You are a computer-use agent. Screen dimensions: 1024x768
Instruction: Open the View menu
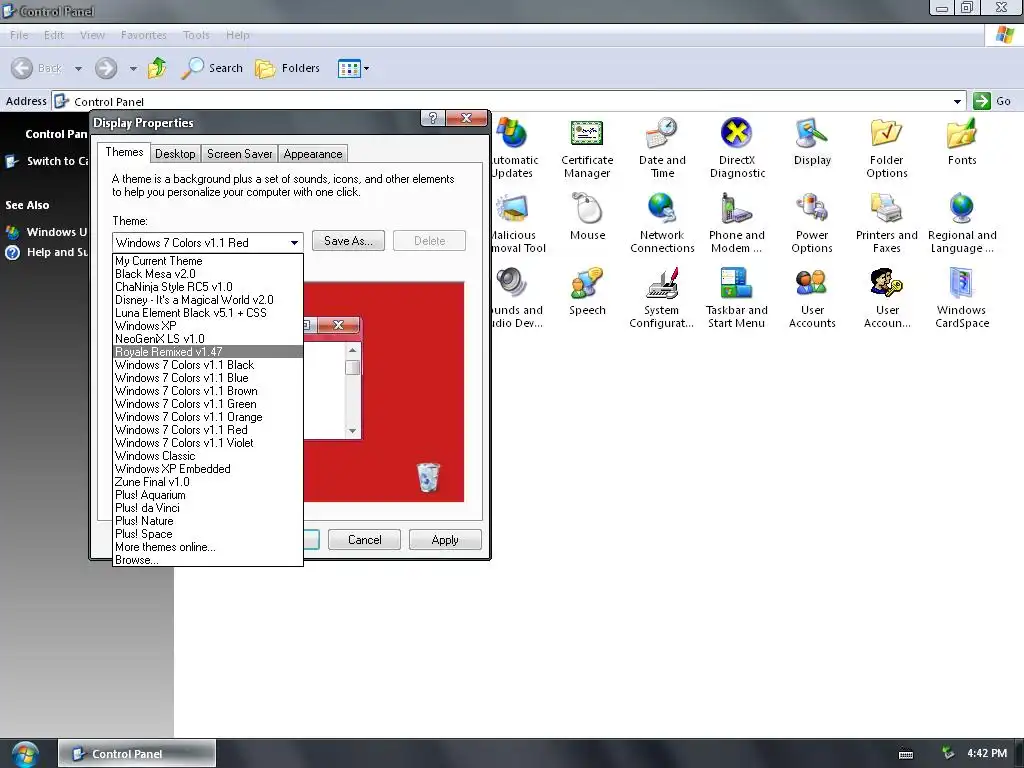point(92,35)
